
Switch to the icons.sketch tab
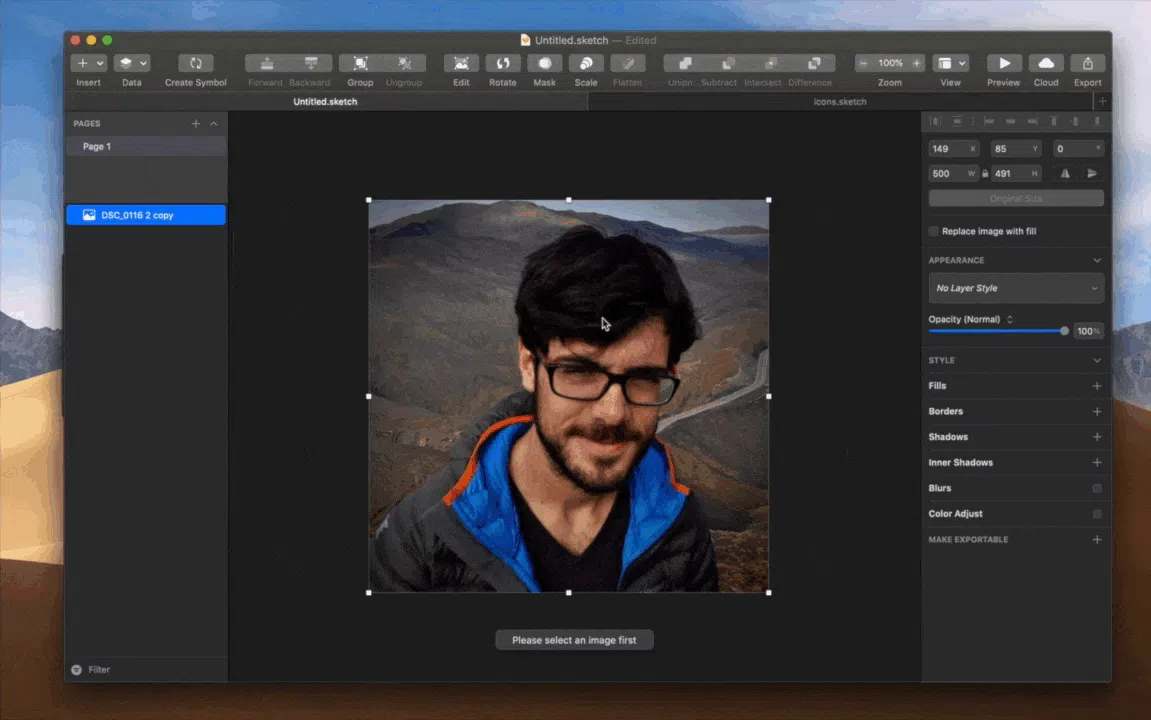click(840, 102)
